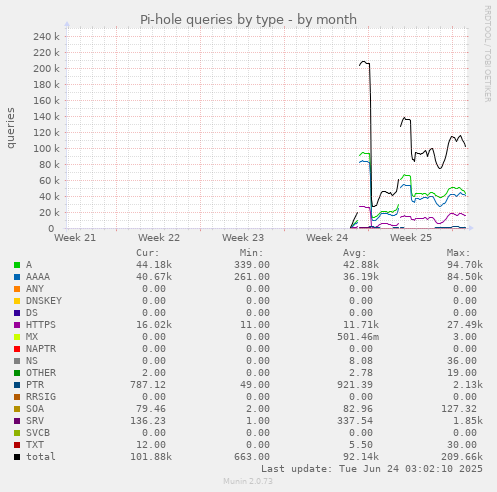The image size is (497, 492).
Task: Click the 'Avg:' column header
Action: click(355, 253)
